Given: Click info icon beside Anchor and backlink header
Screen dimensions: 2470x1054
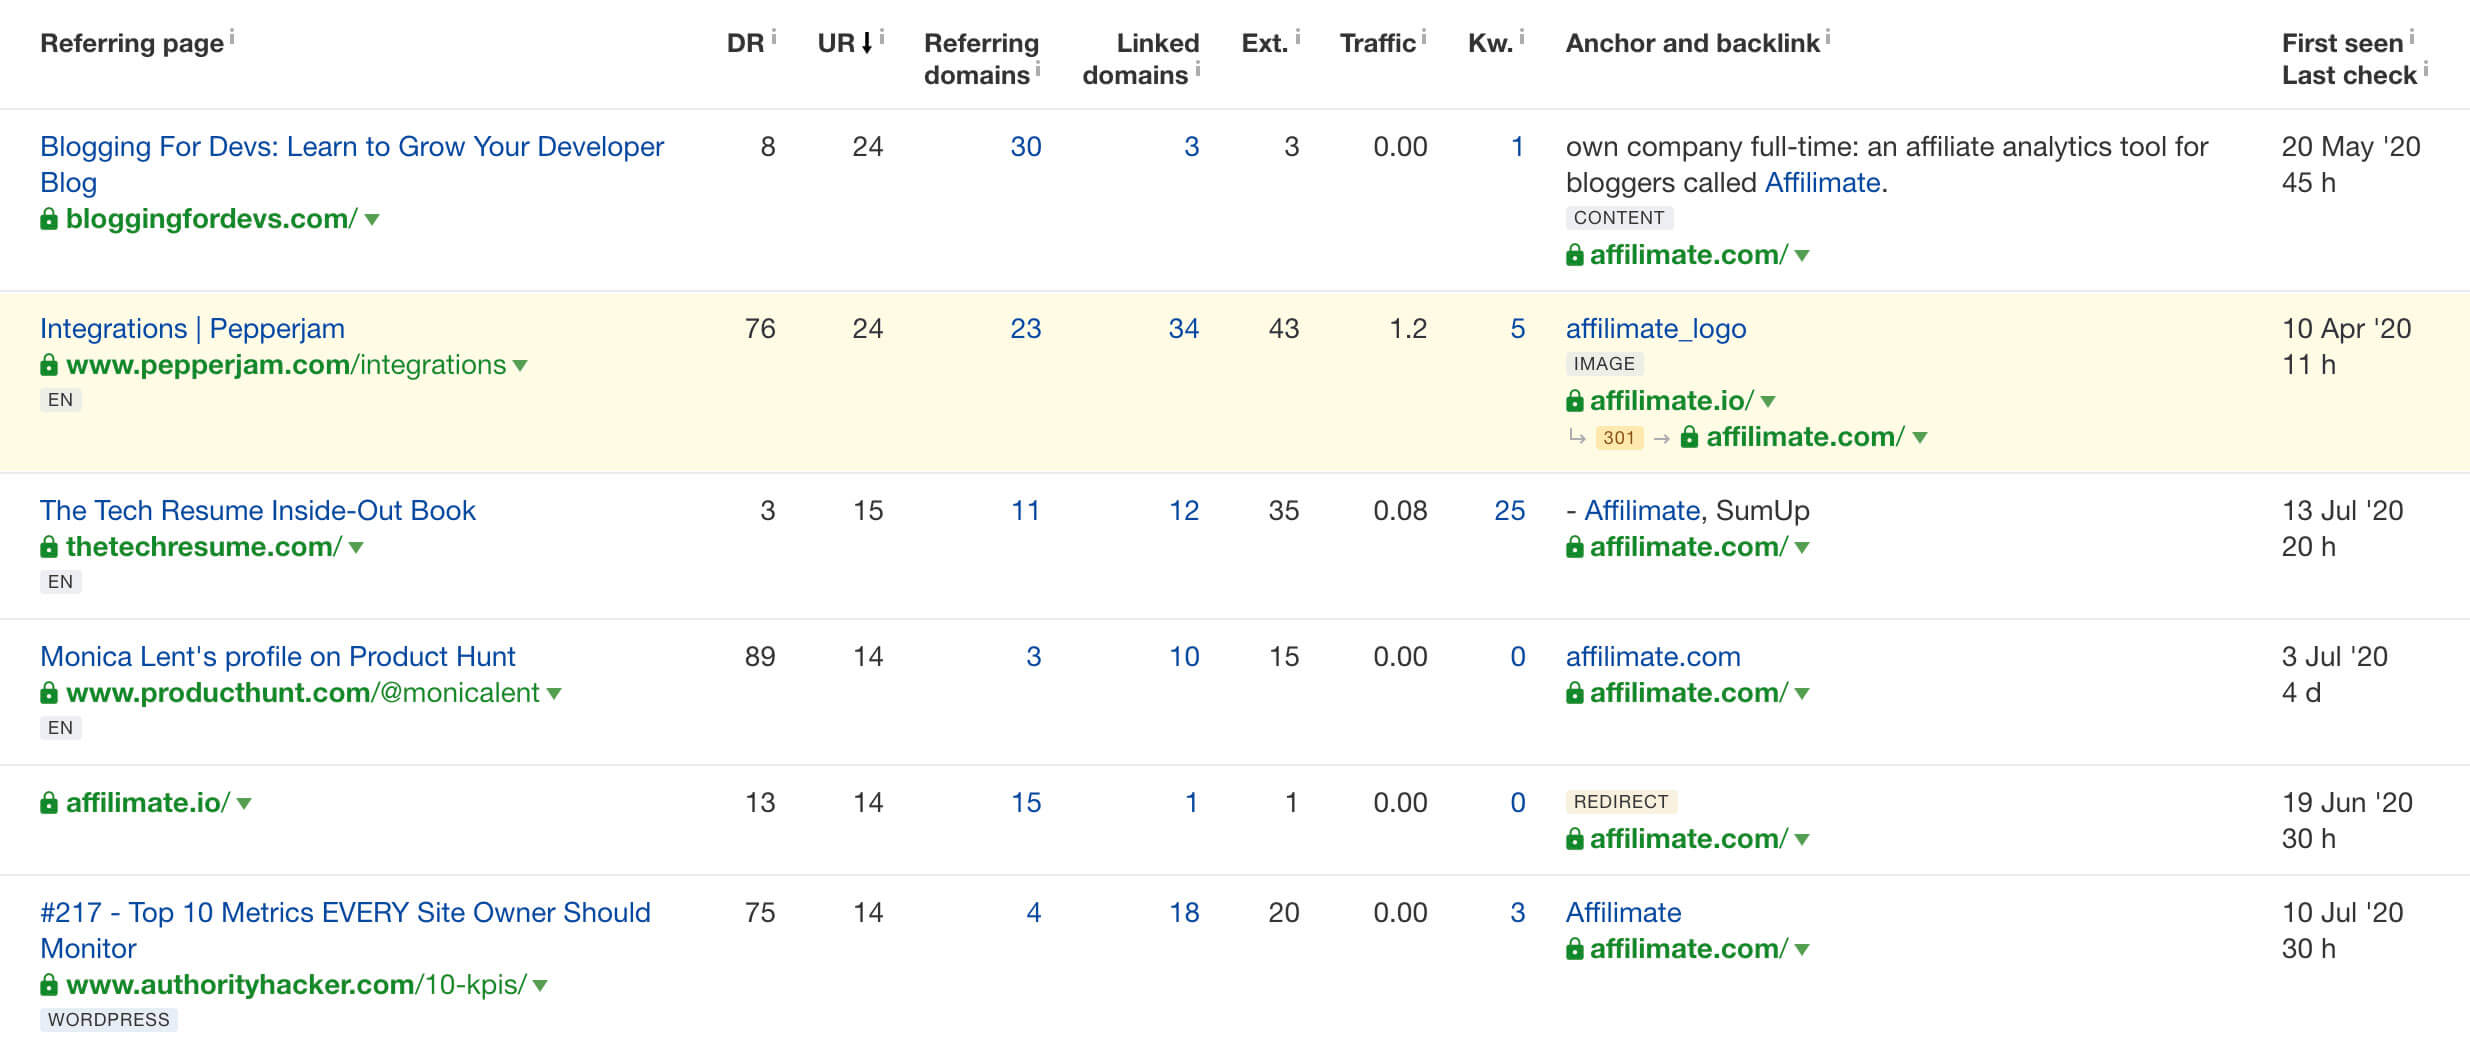Looking at the screenshot, I should coord(1828,36).
